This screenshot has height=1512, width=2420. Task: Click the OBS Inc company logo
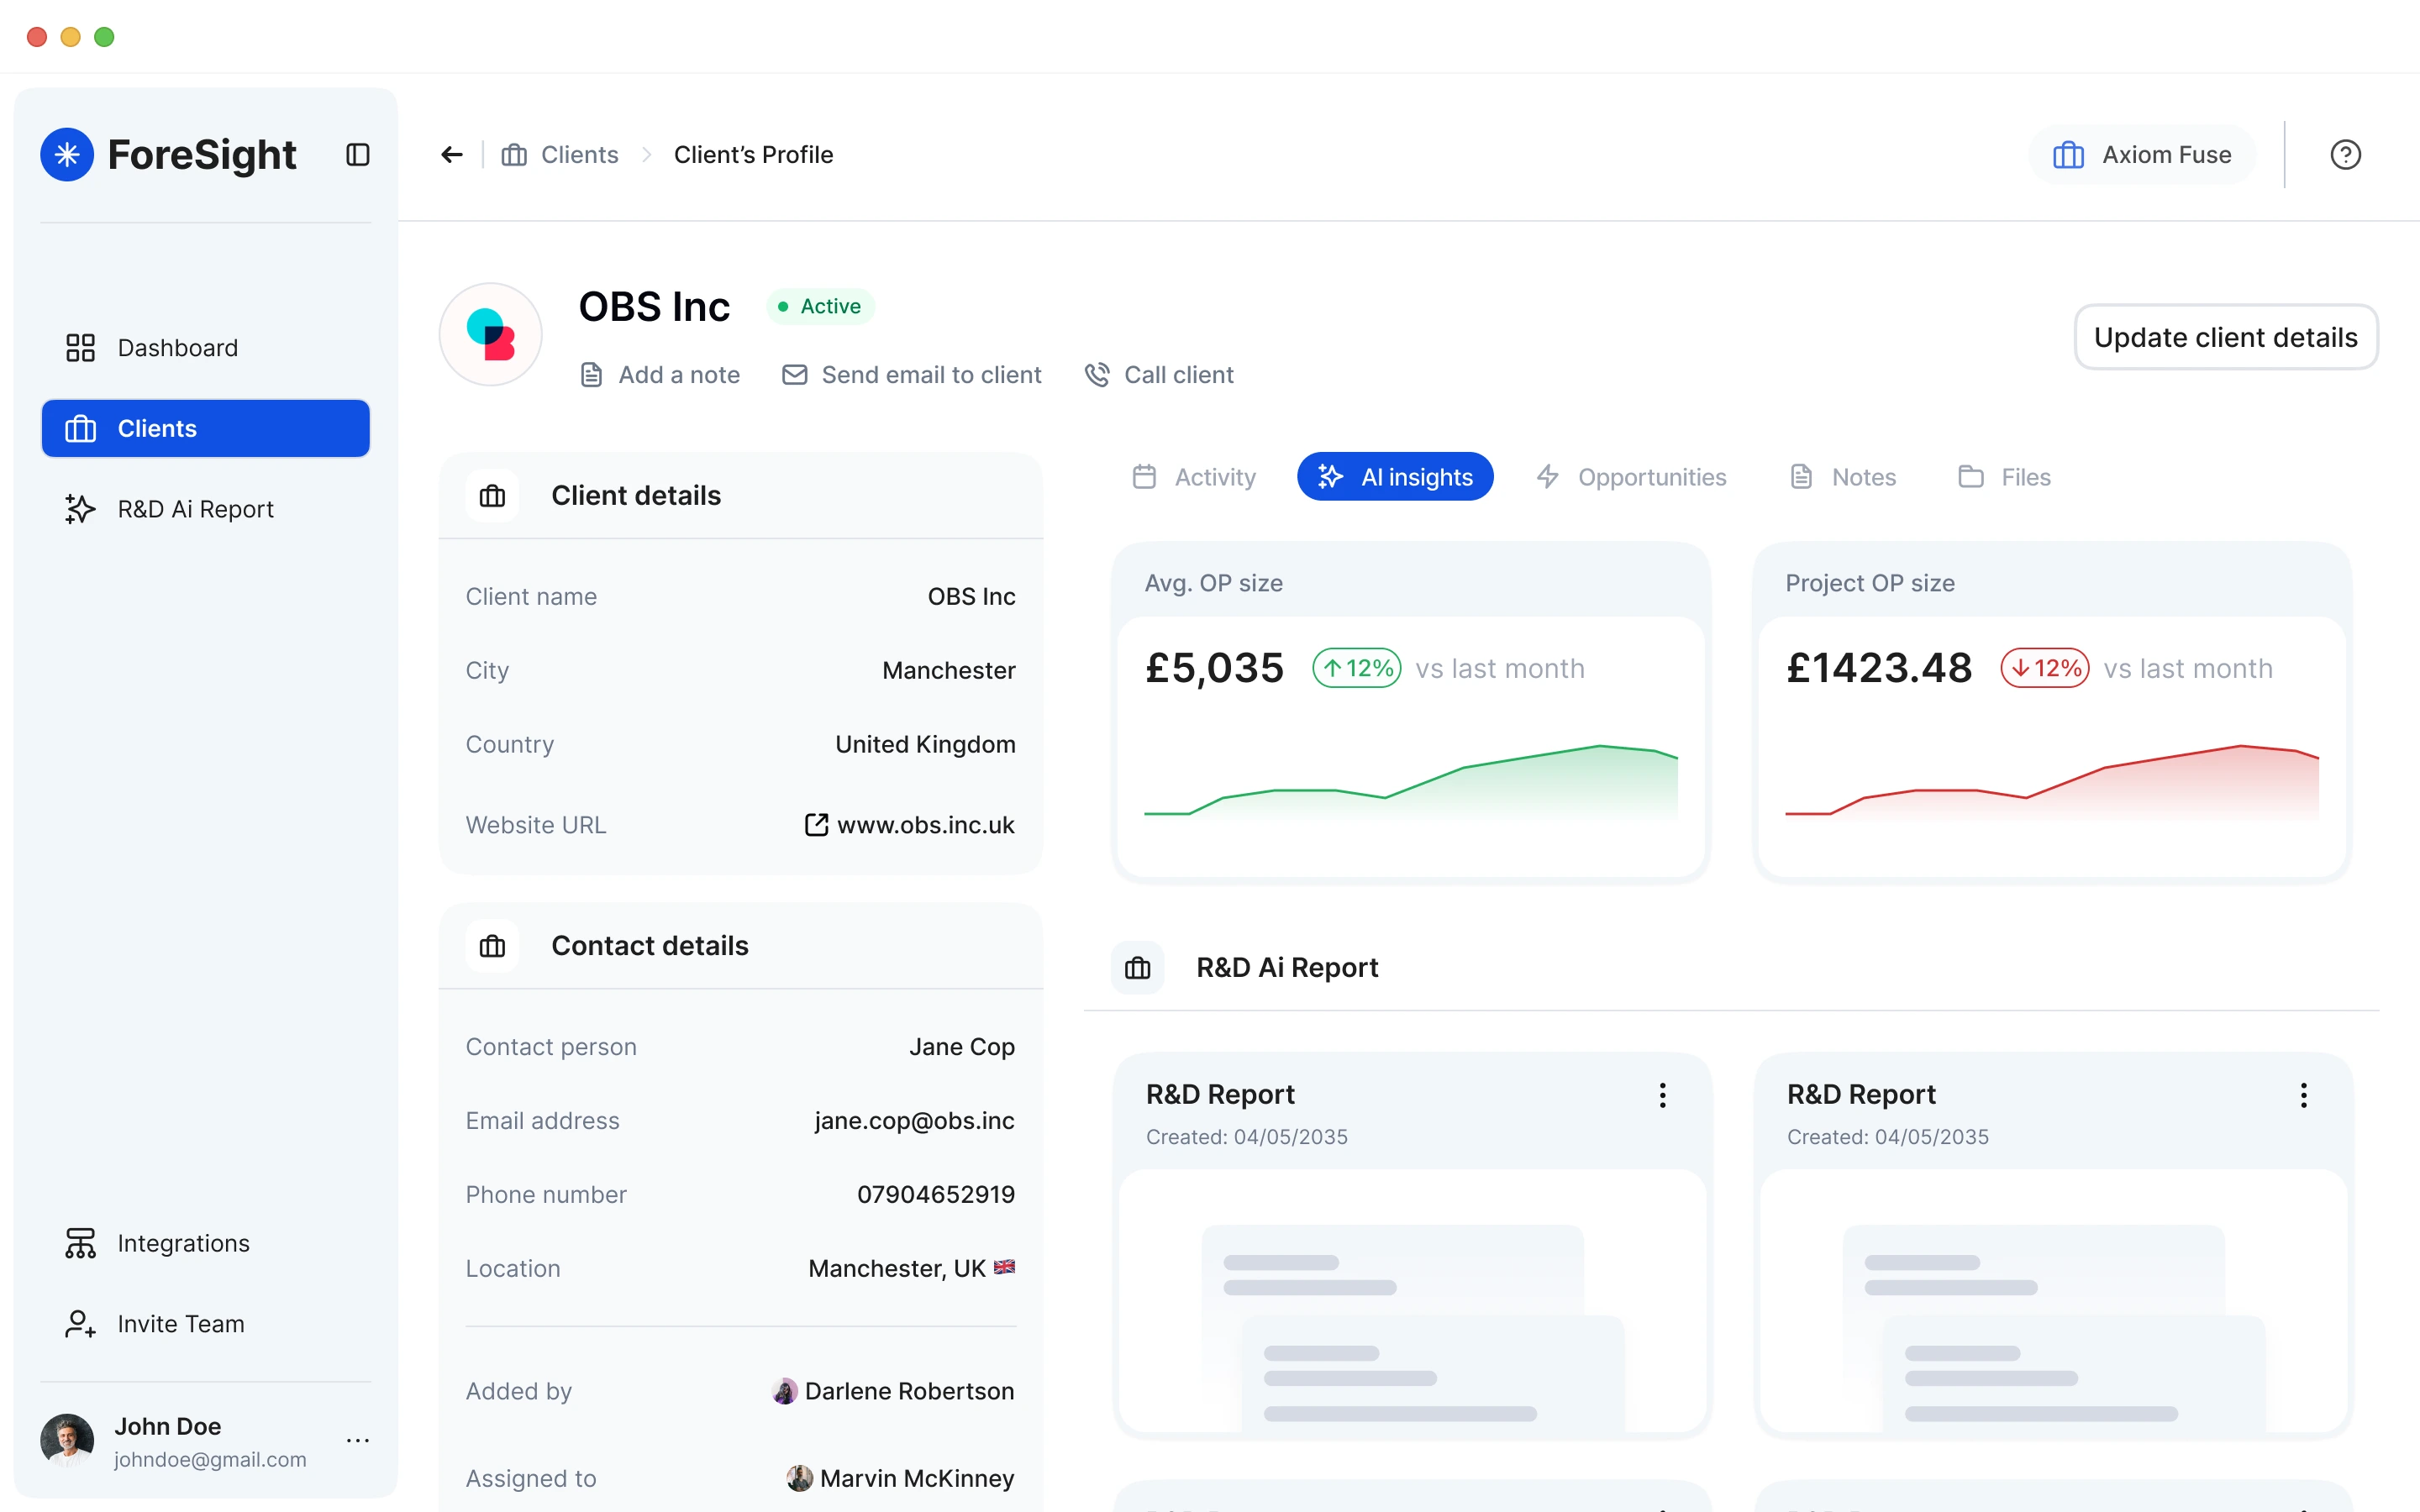[x=490, y=334]
